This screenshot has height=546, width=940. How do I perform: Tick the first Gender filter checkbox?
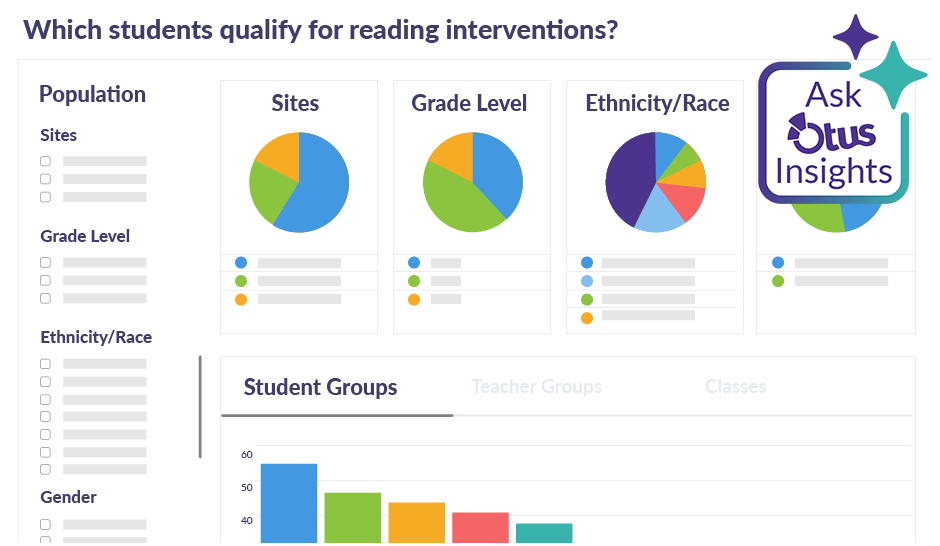pyautogui.click(x=45, y=524)
